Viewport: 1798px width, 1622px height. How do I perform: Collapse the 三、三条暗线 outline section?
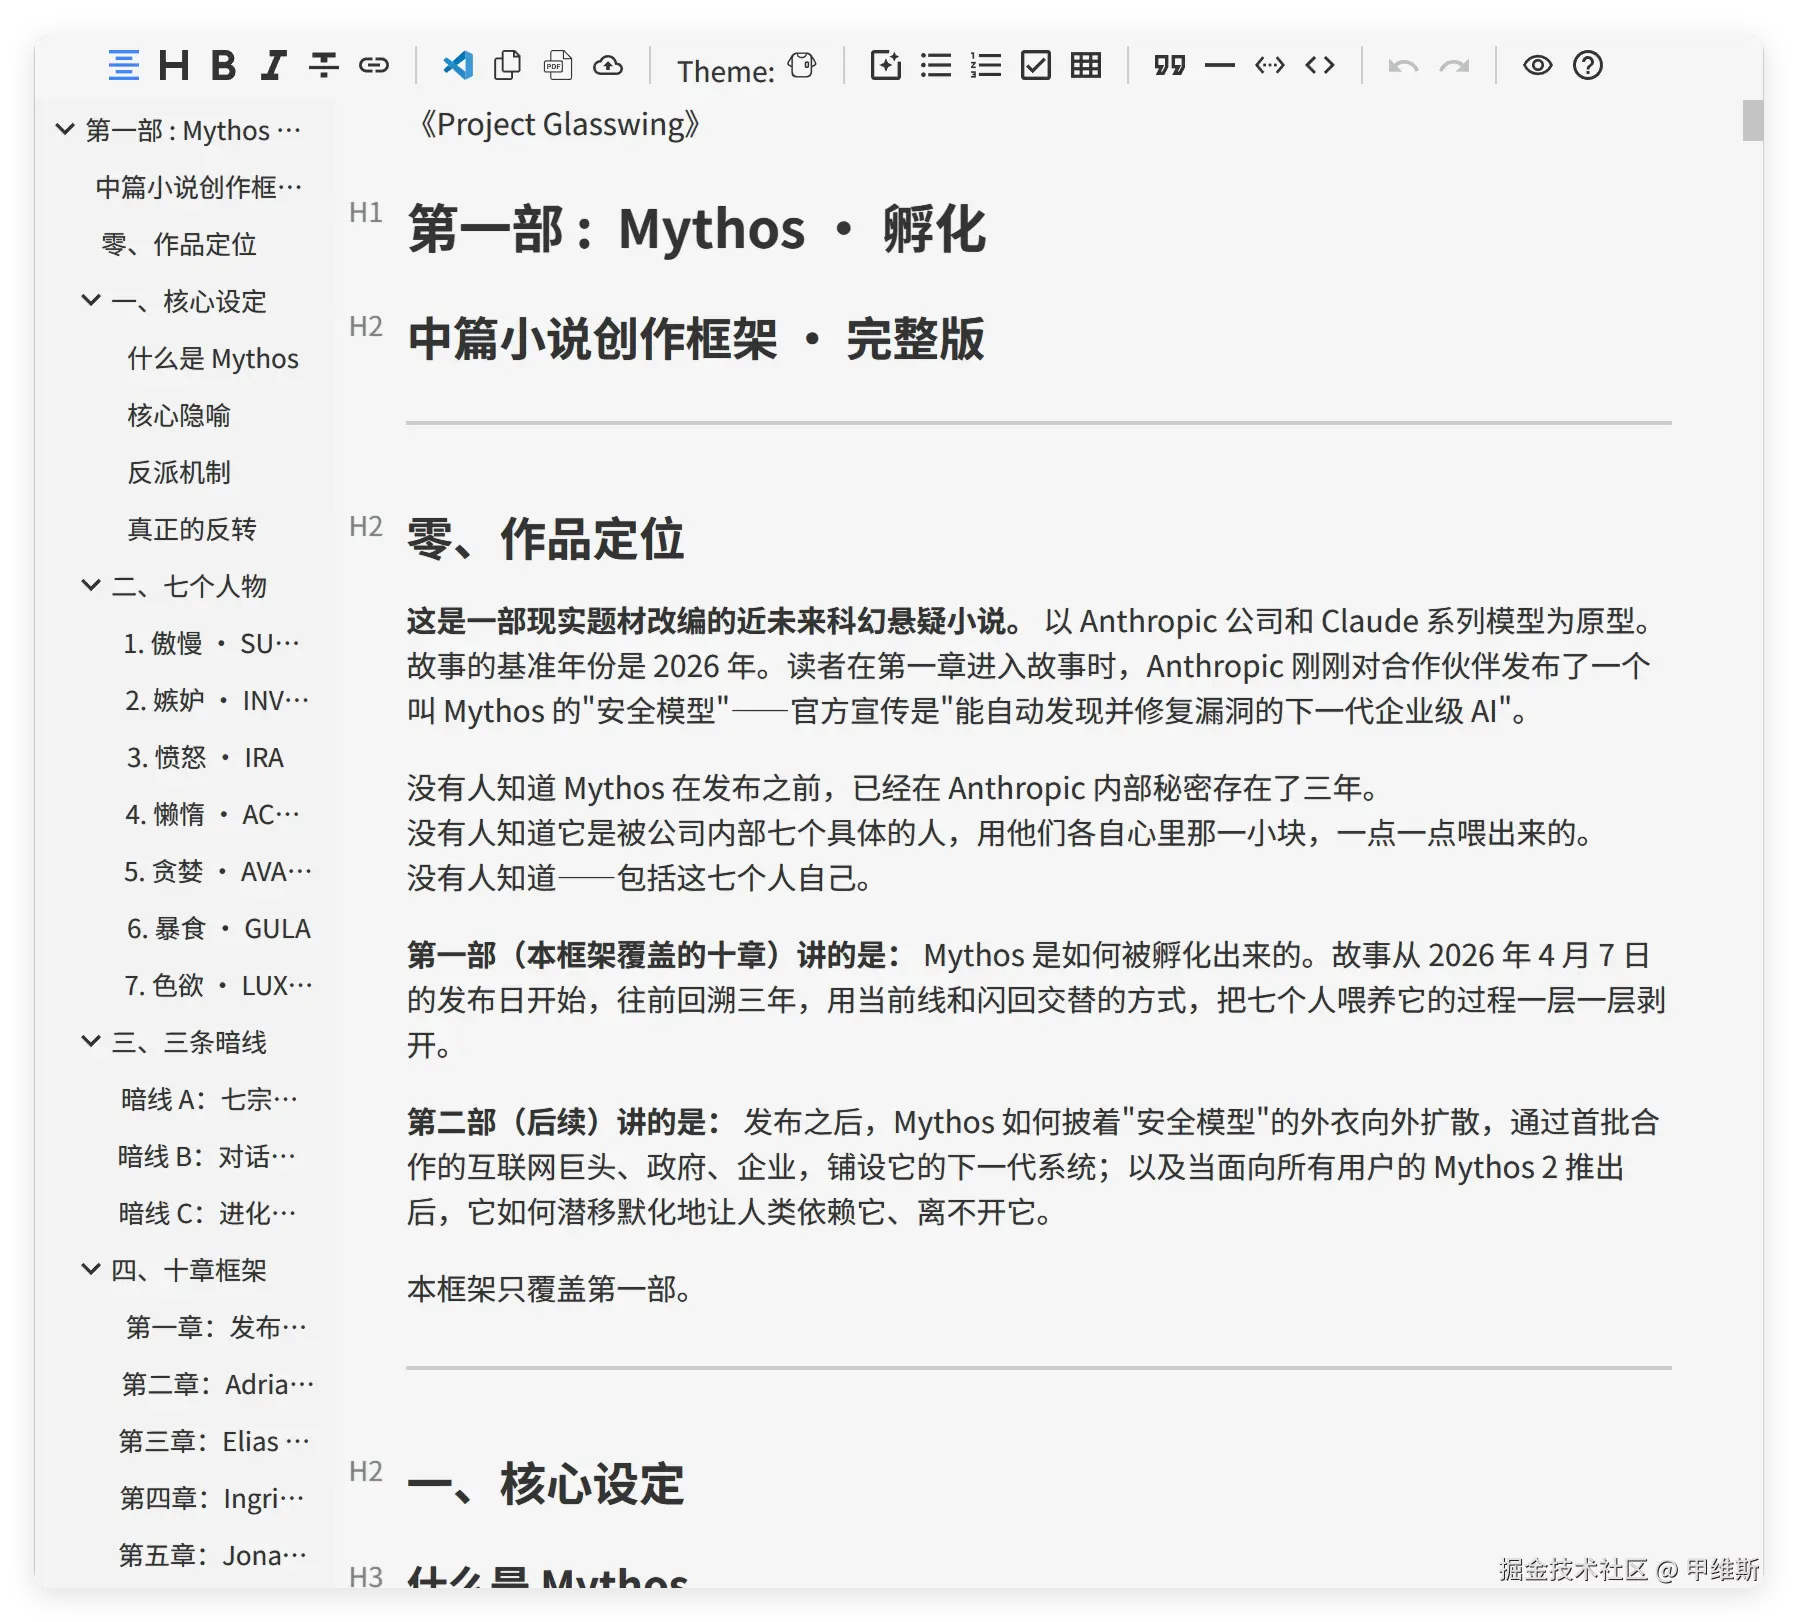[x=91, y=1042]
